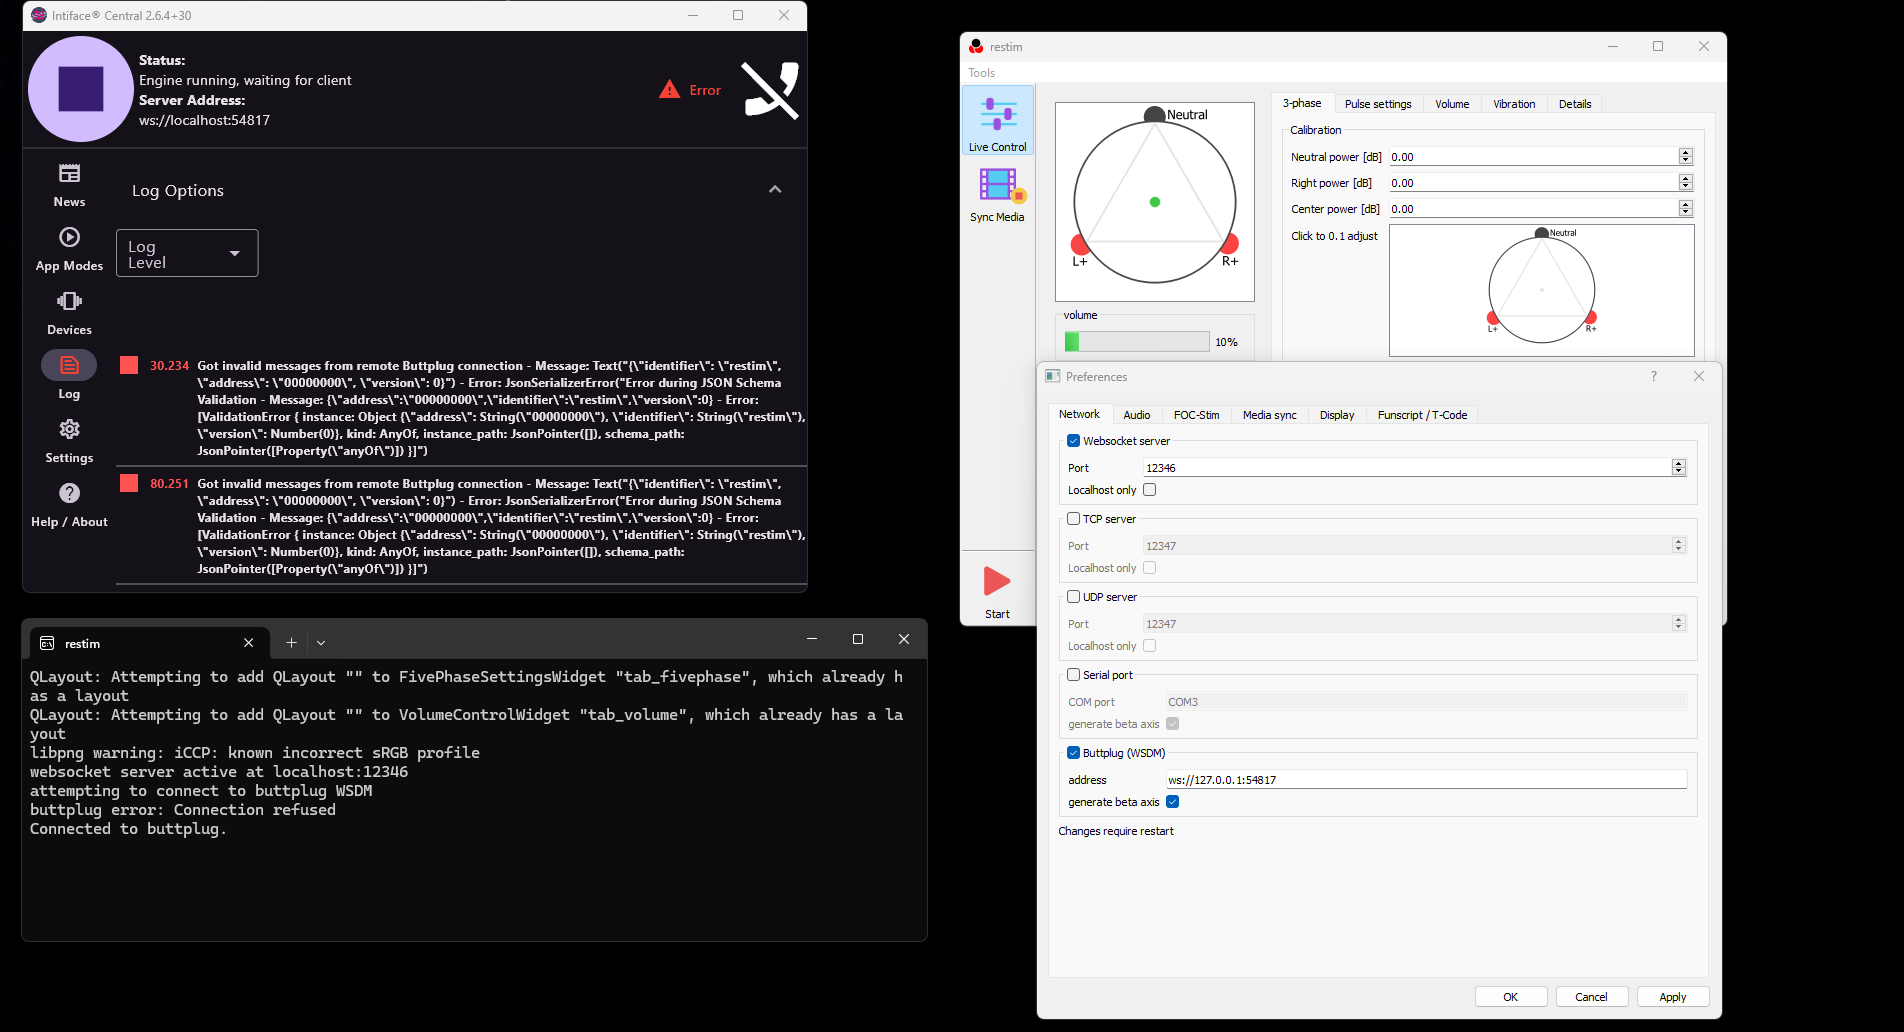Open the Log Level dropdown
Screen dimensions: 1904x1032
(187, 253)
